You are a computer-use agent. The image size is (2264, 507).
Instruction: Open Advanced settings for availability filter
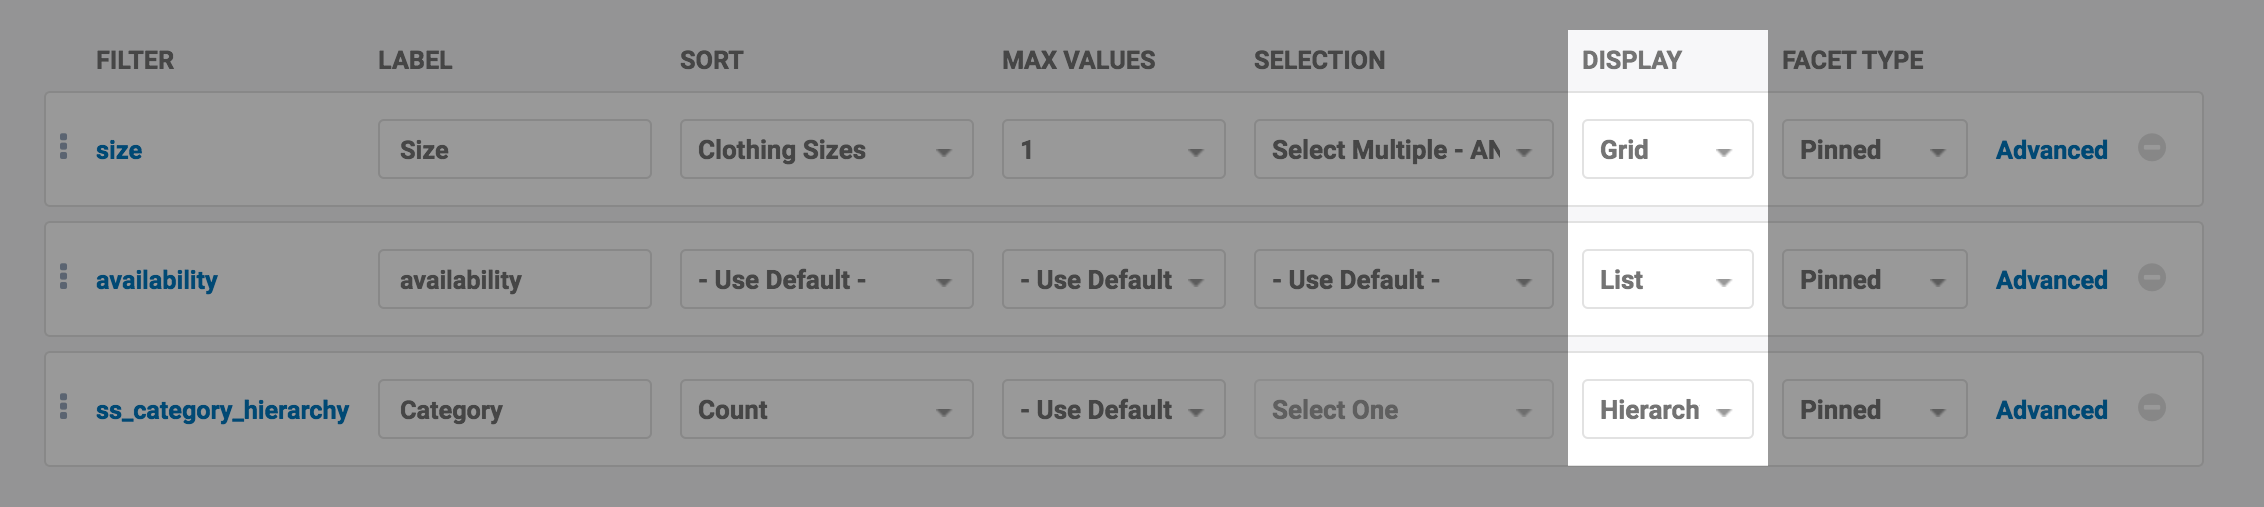coord(2051,280)
